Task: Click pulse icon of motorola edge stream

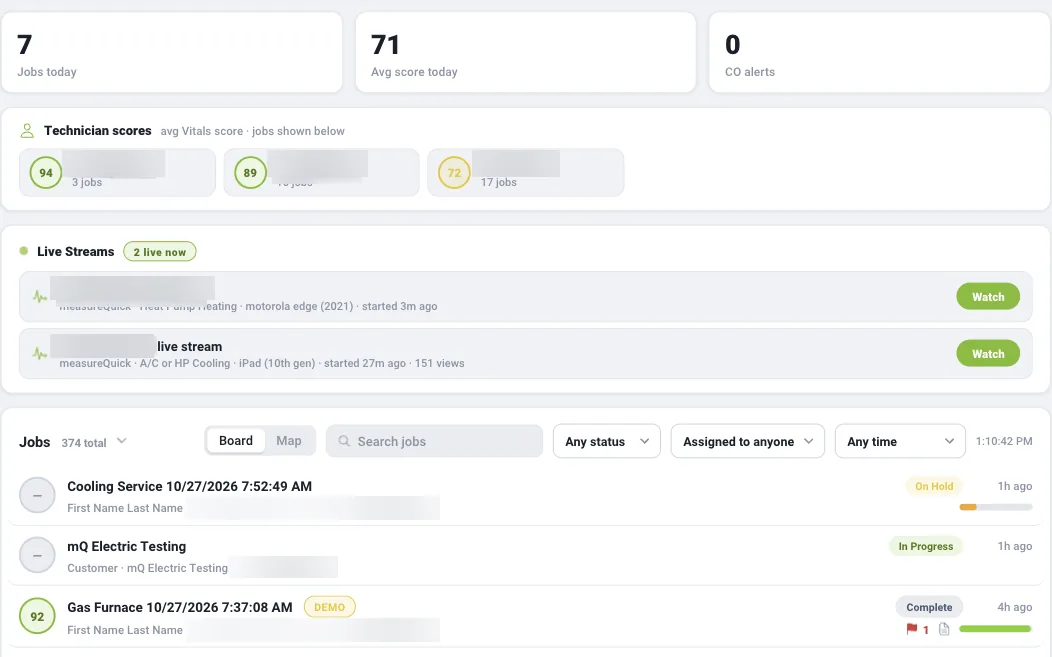Action: tap(40, 296)
